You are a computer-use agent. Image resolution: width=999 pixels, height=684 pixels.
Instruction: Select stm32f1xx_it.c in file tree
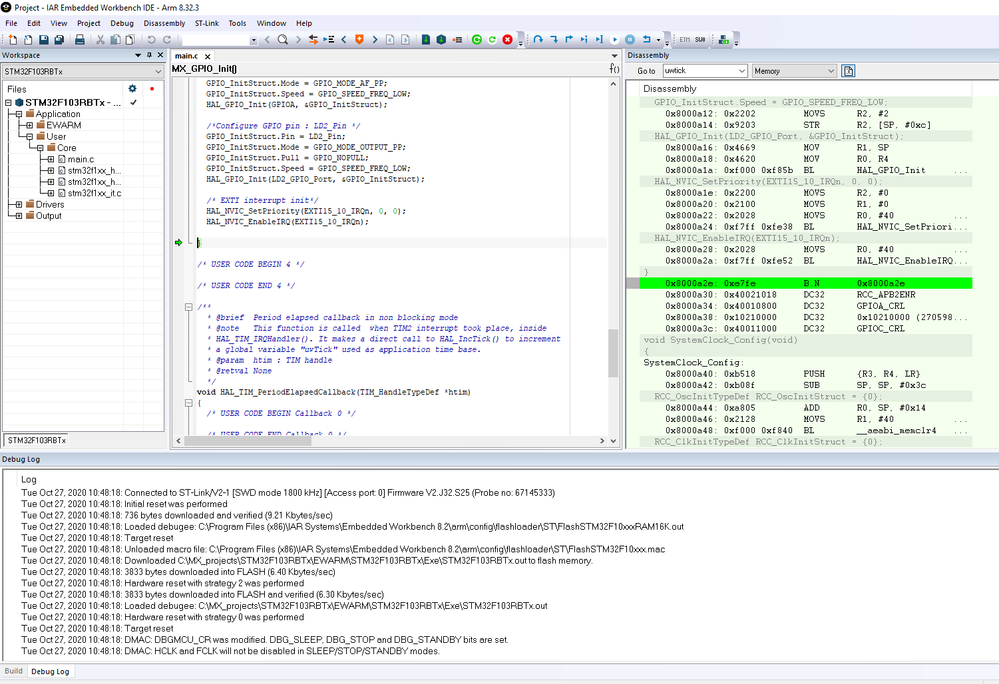pyautogui.click(x=94, y=193)
